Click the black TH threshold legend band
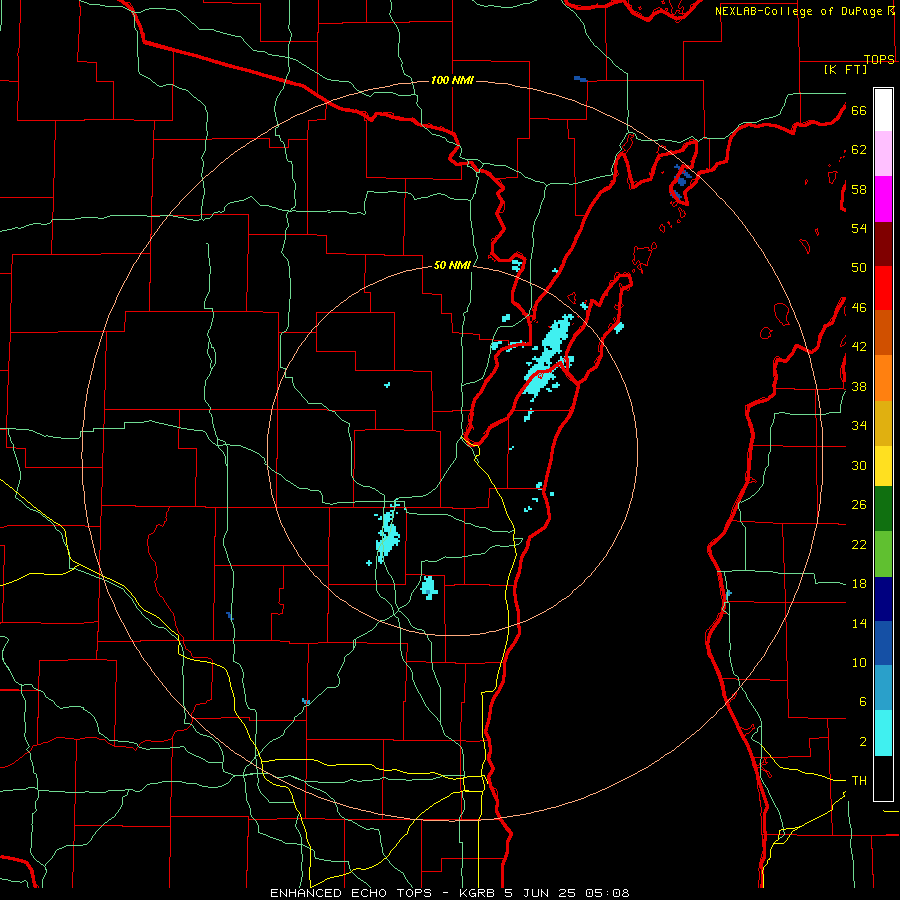Screen dimensions: 900x900 click(x=883, y=778)
